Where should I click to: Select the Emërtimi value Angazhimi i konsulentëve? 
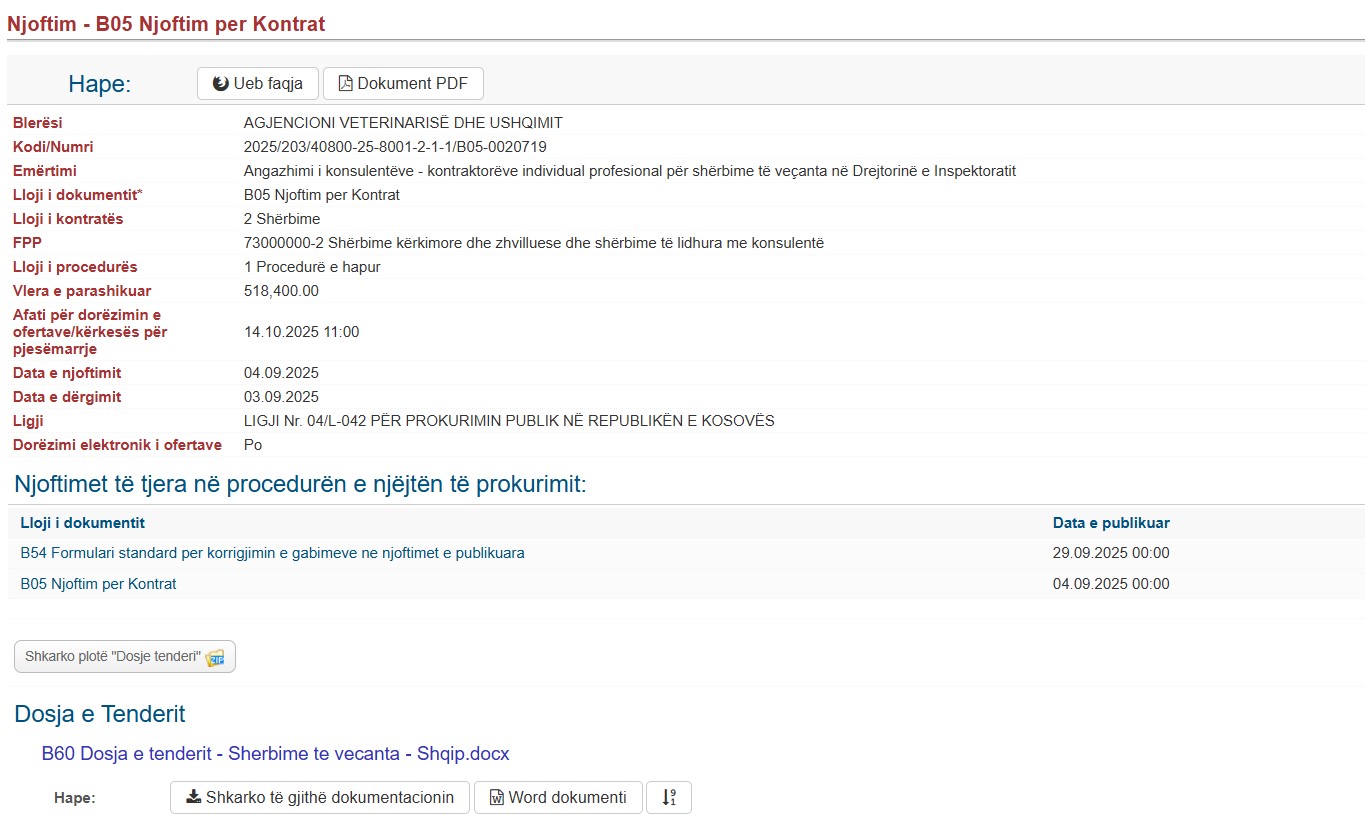[x=630, y=171]
